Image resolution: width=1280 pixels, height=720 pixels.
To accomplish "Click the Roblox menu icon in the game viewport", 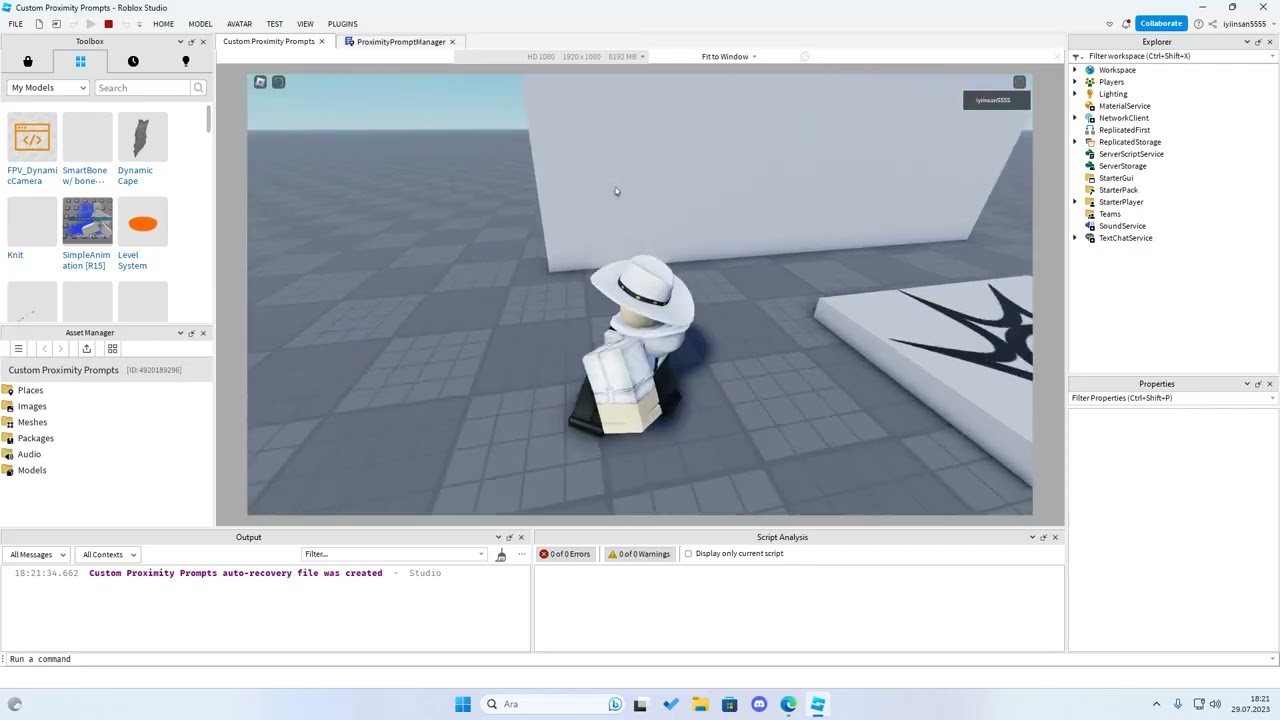I will [260, 82].
